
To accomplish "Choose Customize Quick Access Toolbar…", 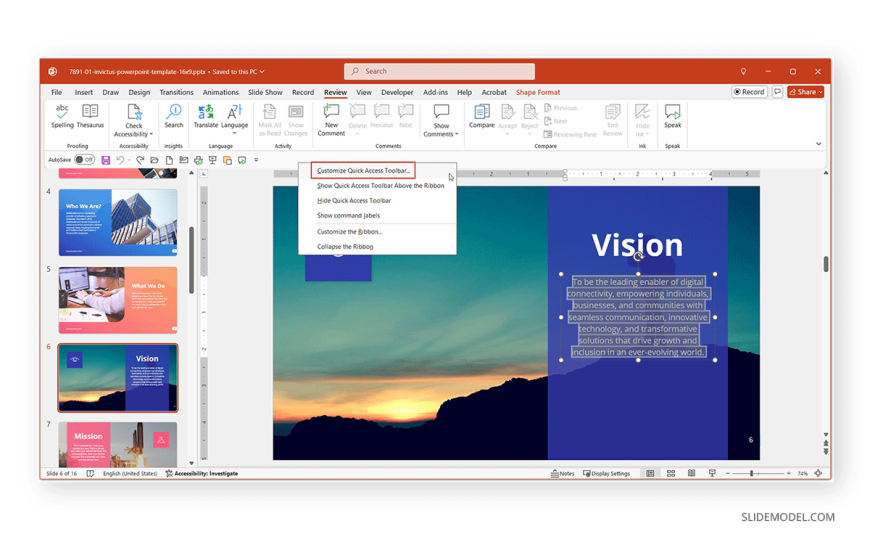I will (363, 170).
